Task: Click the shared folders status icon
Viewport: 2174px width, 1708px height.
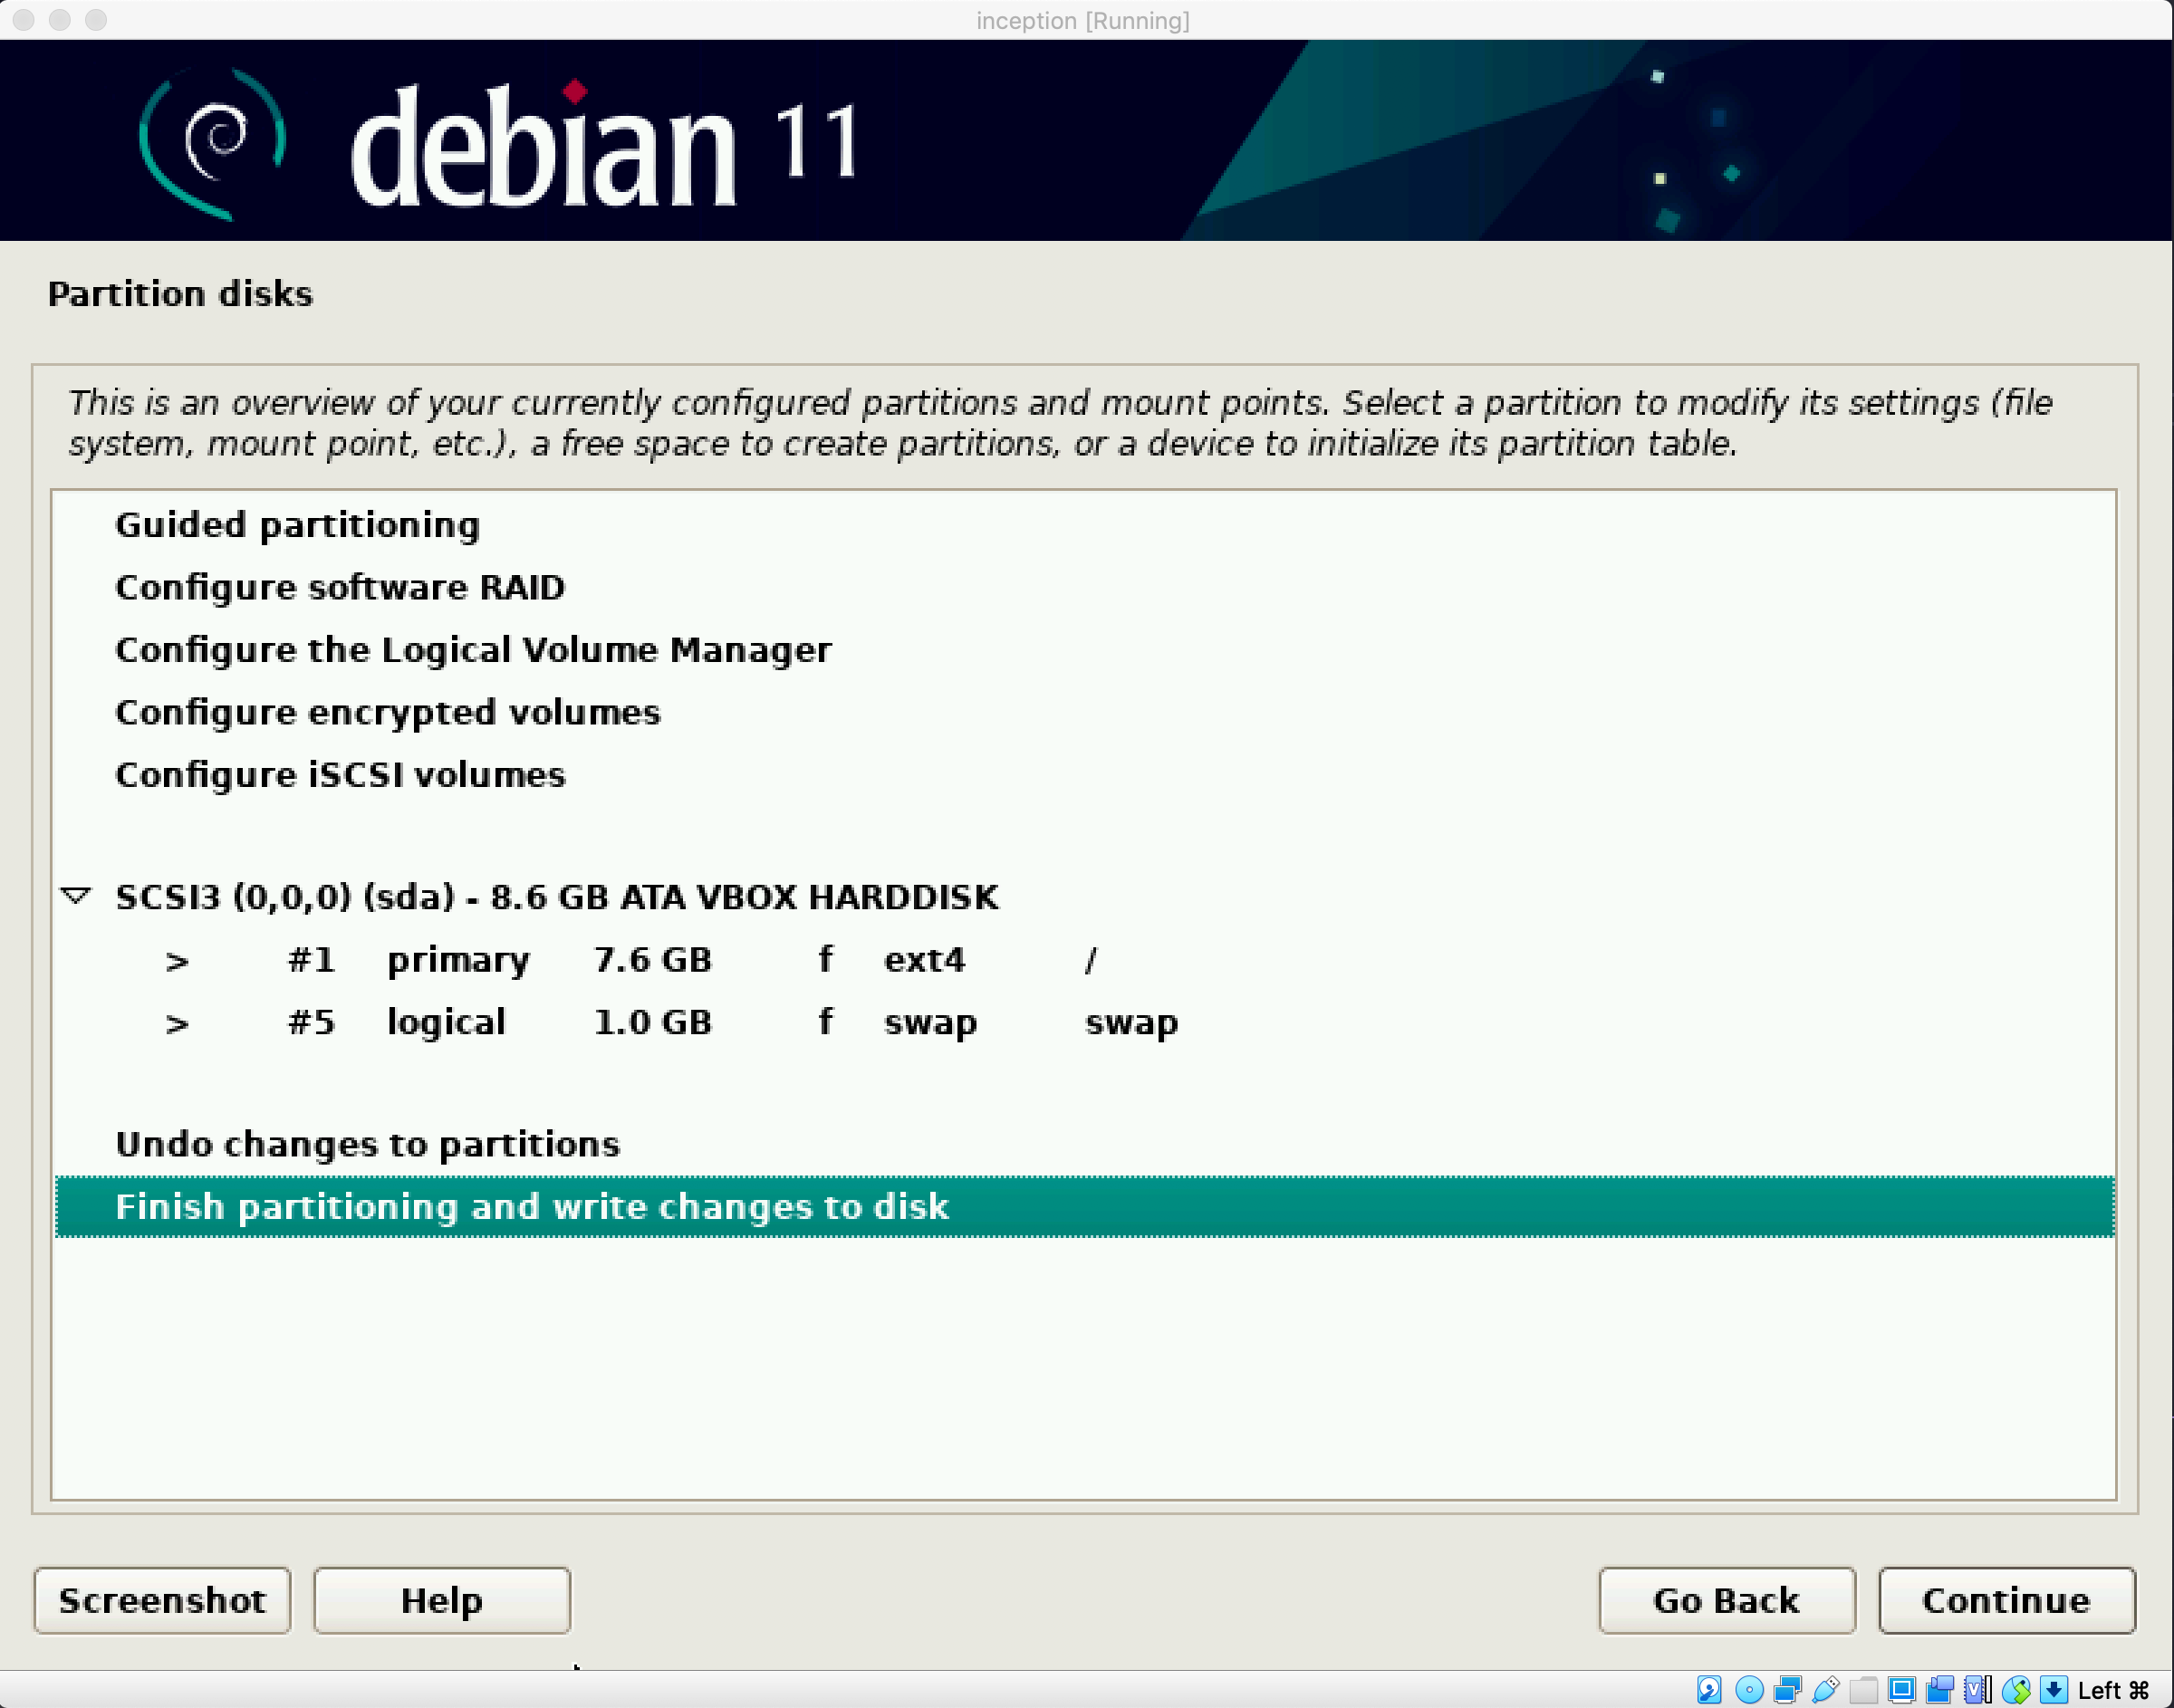Action: pos(1863,1690)
